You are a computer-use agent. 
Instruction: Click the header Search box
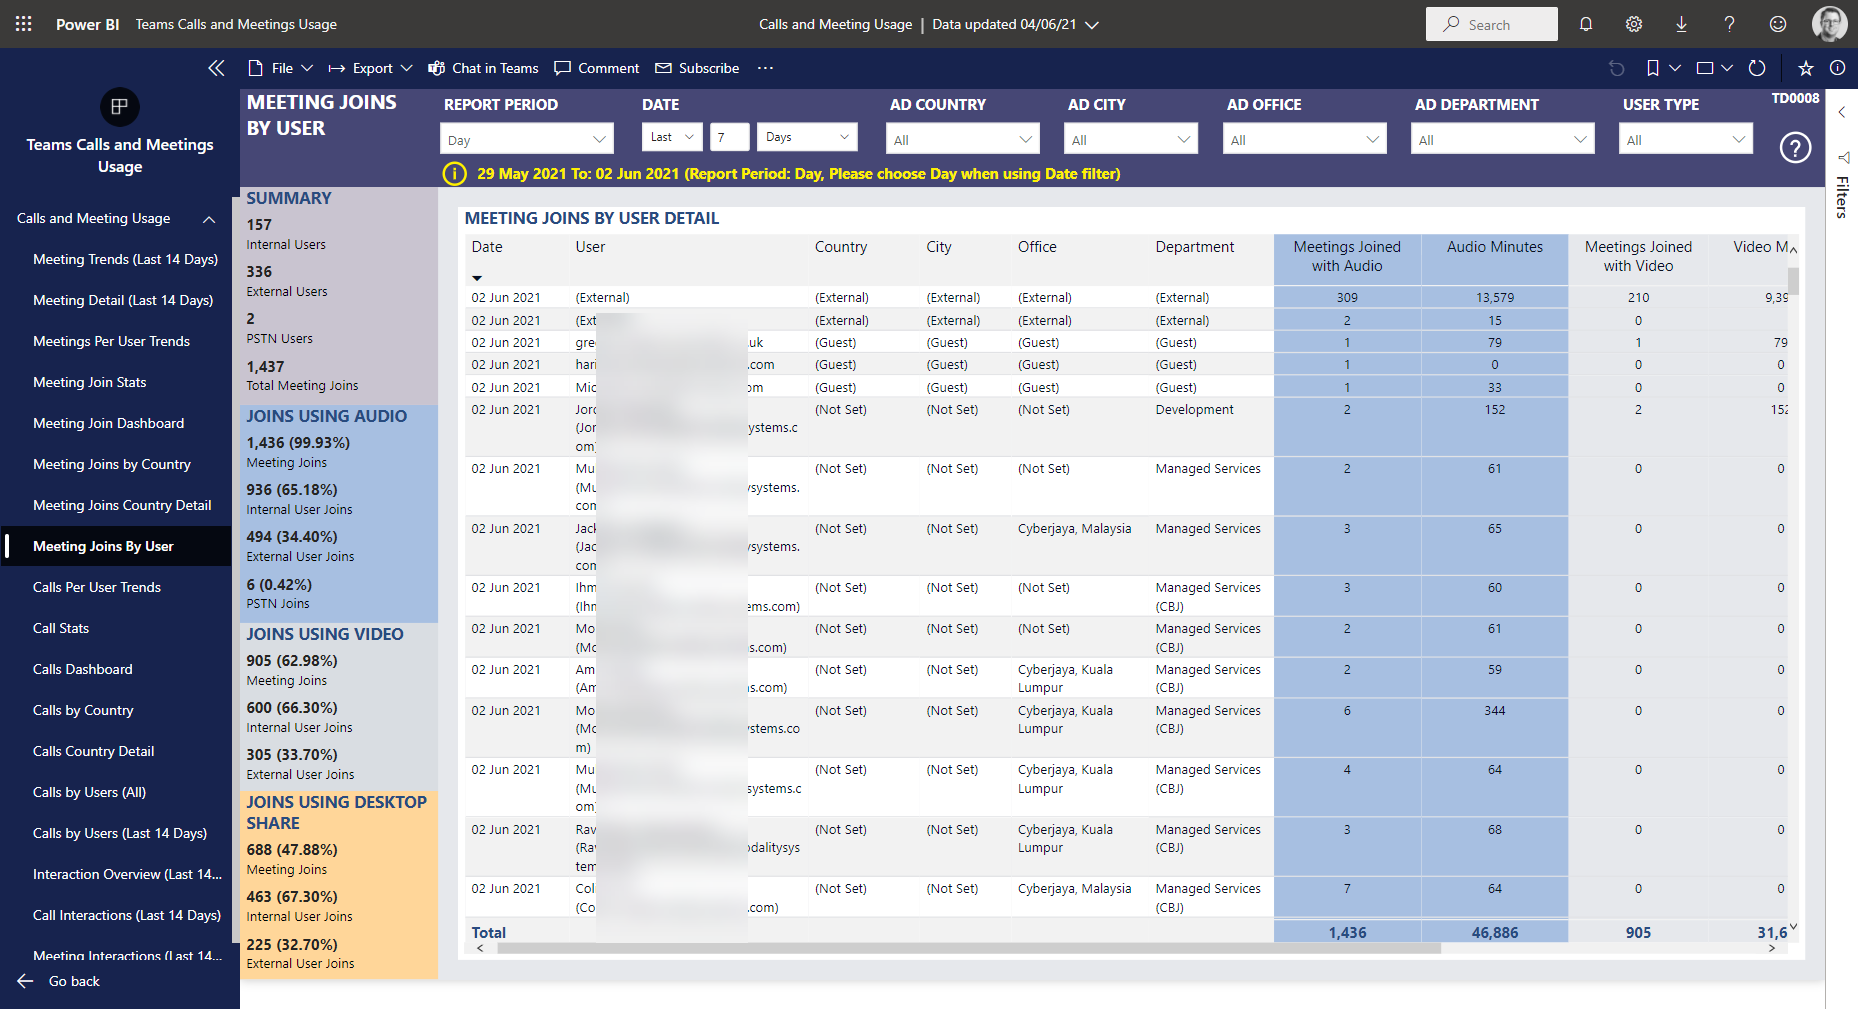(x=1492, y=24)
